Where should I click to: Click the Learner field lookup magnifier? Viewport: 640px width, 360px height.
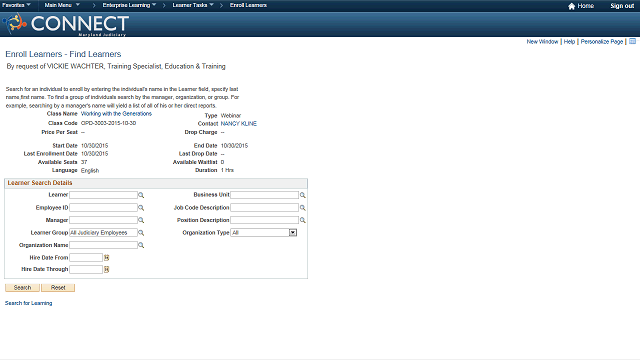141,195
